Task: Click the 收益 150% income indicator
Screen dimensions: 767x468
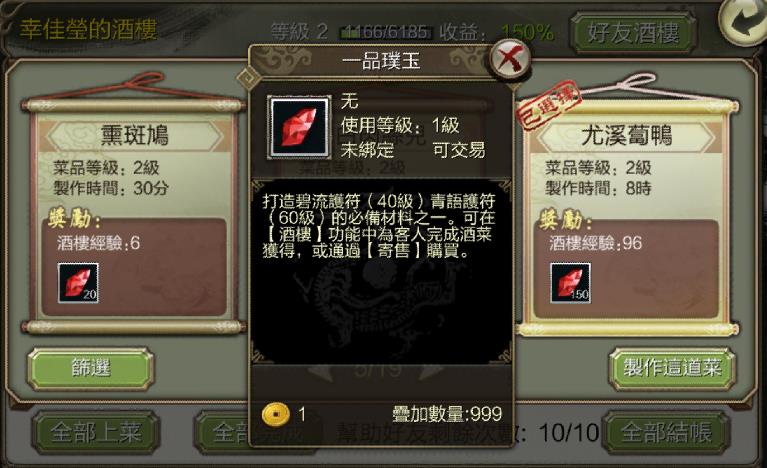Action: (x=496, y=32)
